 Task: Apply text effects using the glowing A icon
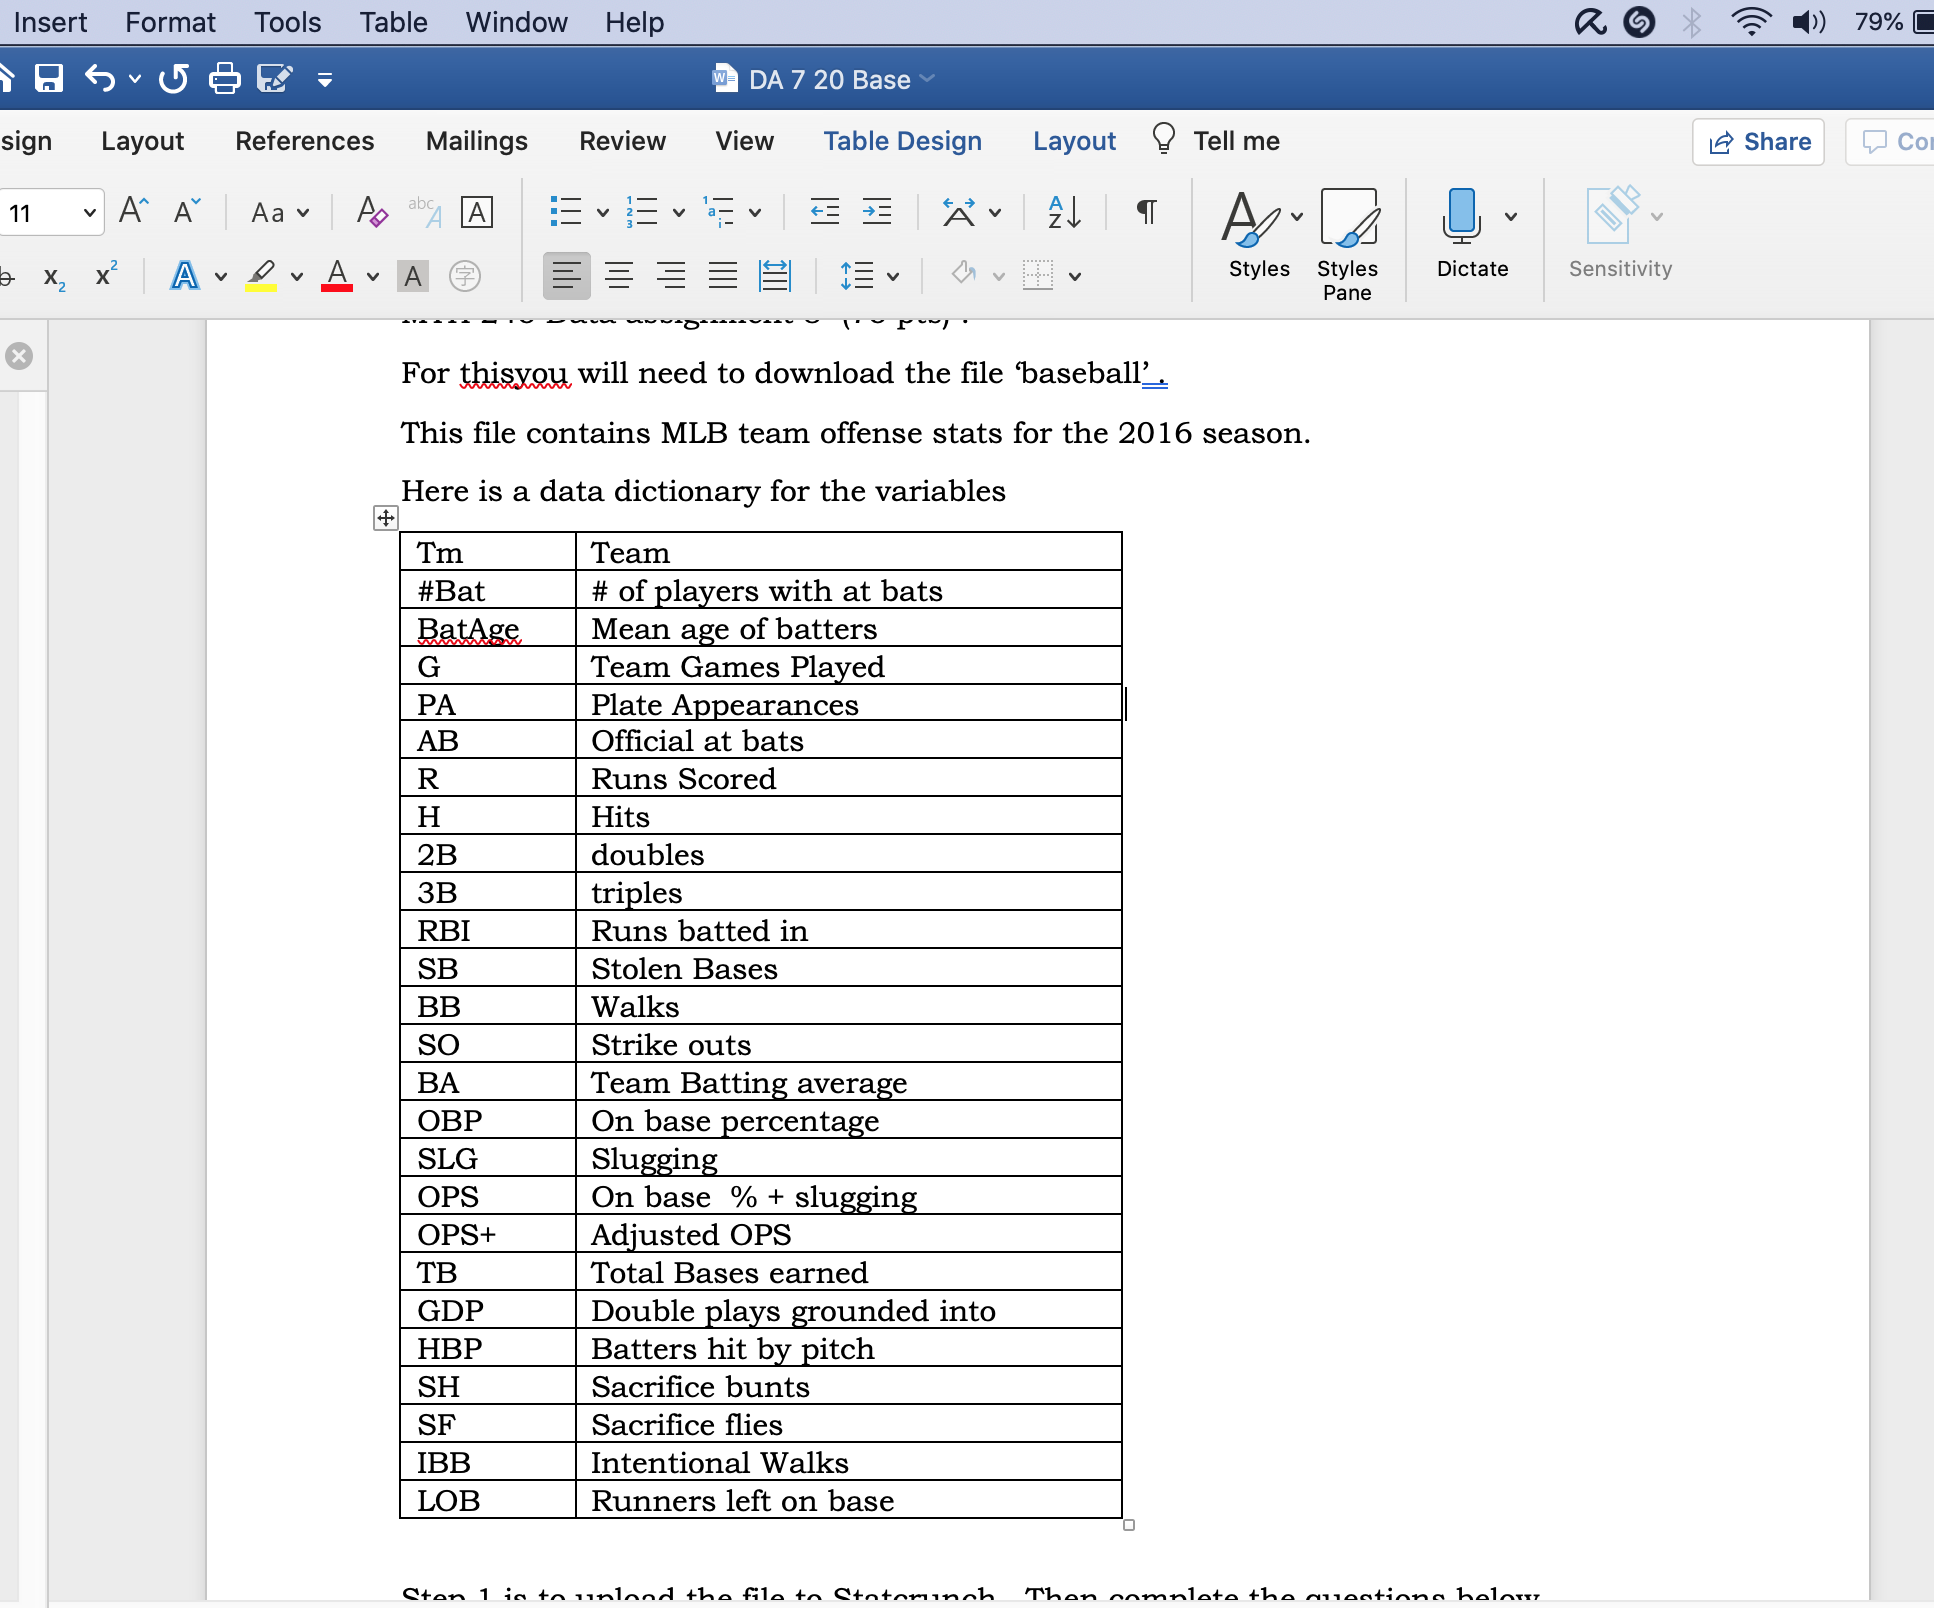click(x=186, y=276)
